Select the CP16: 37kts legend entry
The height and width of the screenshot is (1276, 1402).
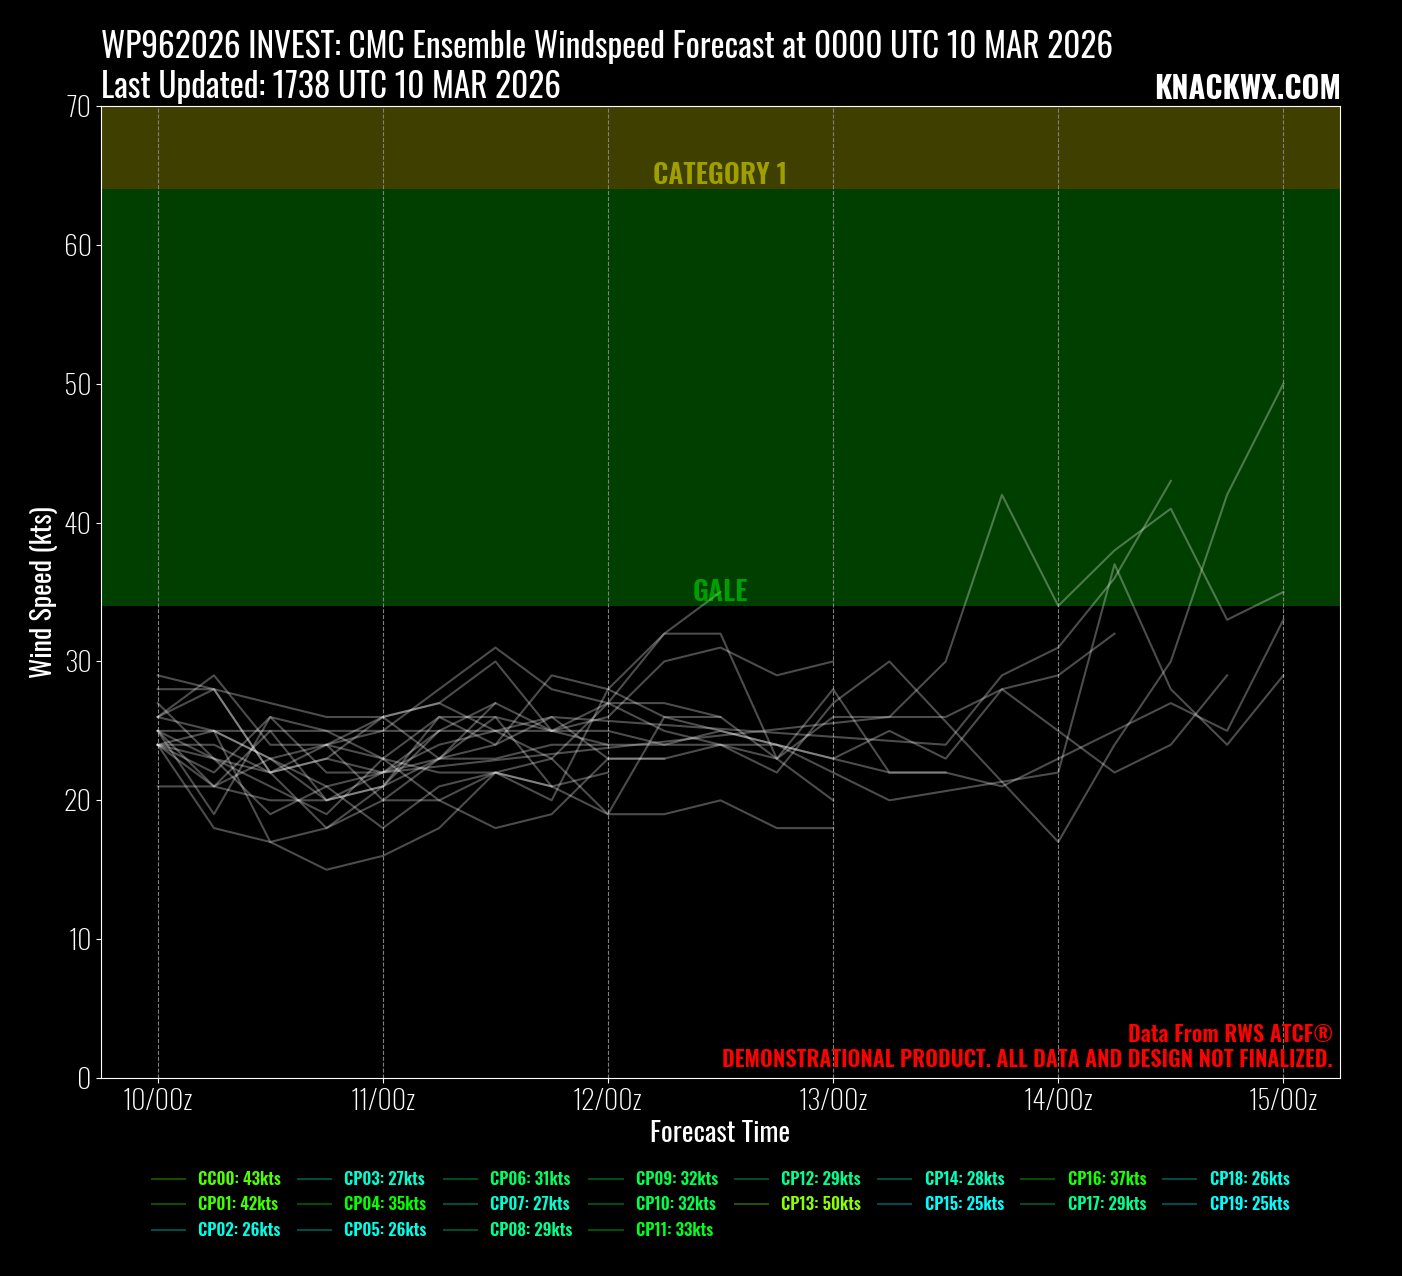click(1107, 1179)
